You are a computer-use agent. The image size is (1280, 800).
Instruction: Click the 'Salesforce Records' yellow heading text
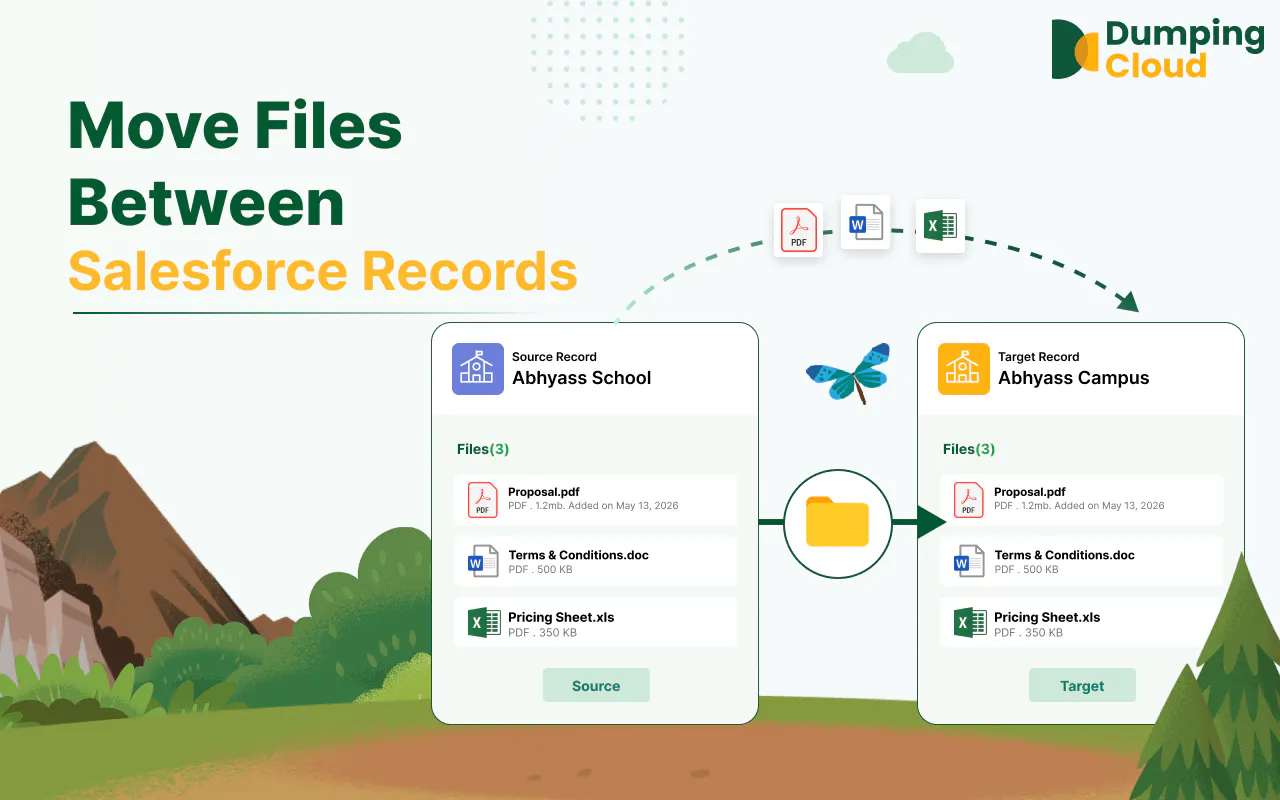point(323,270)
